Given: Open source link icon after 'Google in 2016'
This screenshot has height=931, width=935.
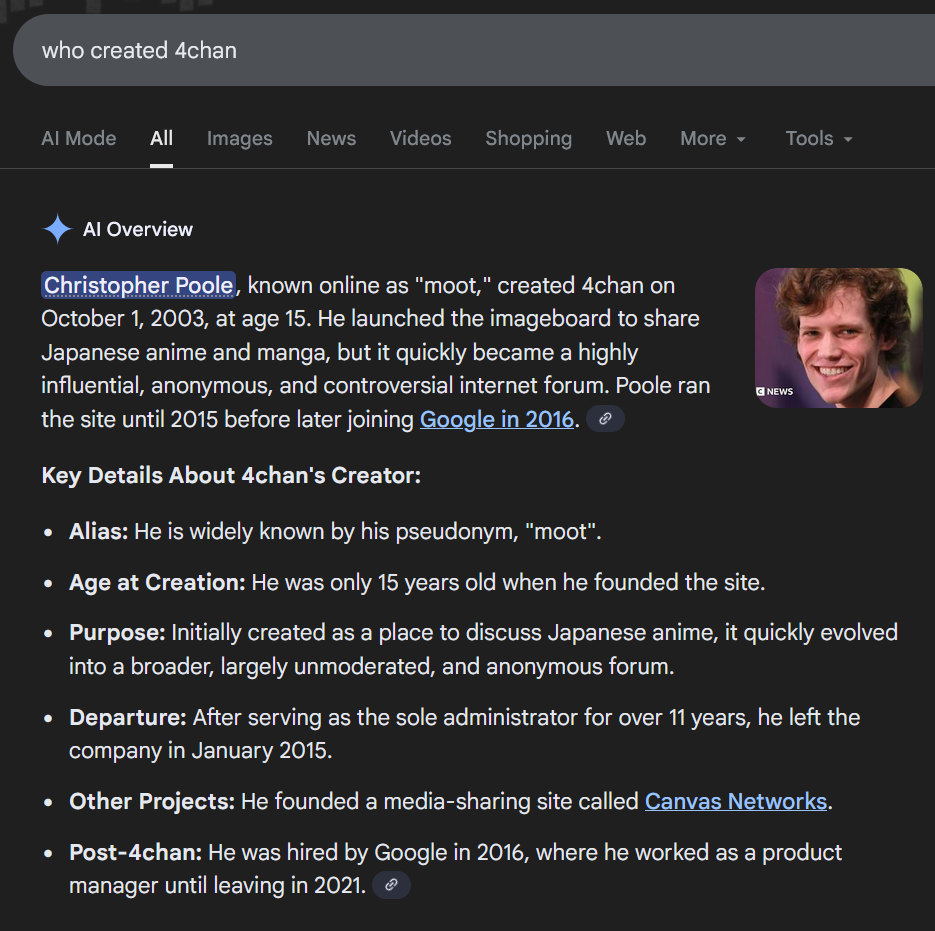Looking at the screenshot, I should [605, 419].
